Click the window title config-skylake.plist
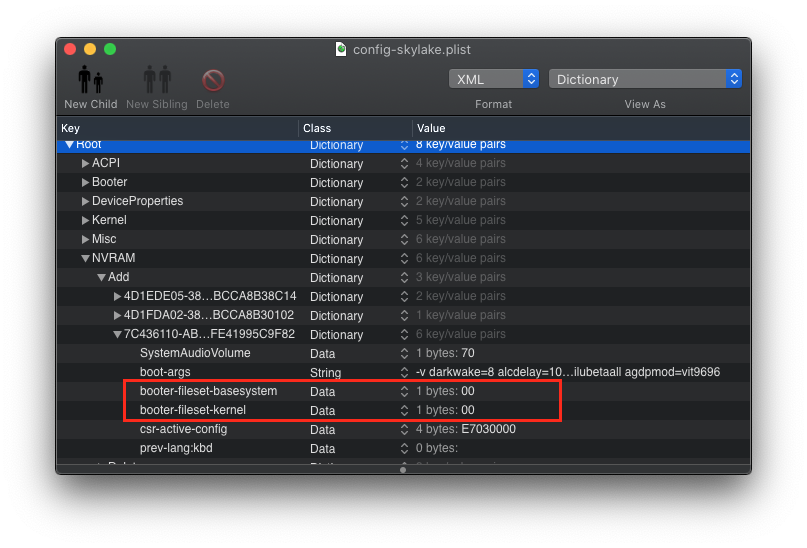807x548 pixels. [x=412, y=49]
